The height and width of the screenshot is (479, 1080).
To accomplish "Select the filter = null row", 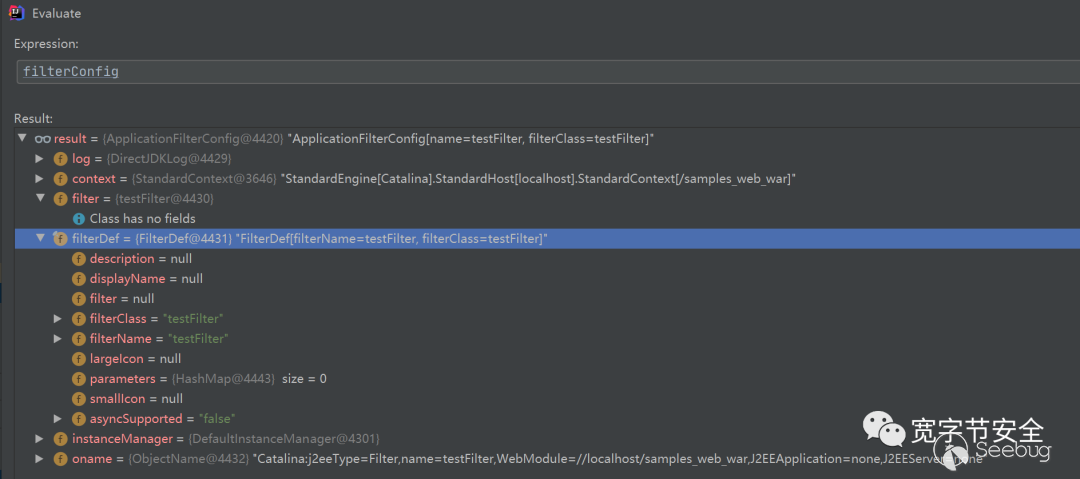I will click(x=548, y=298).
